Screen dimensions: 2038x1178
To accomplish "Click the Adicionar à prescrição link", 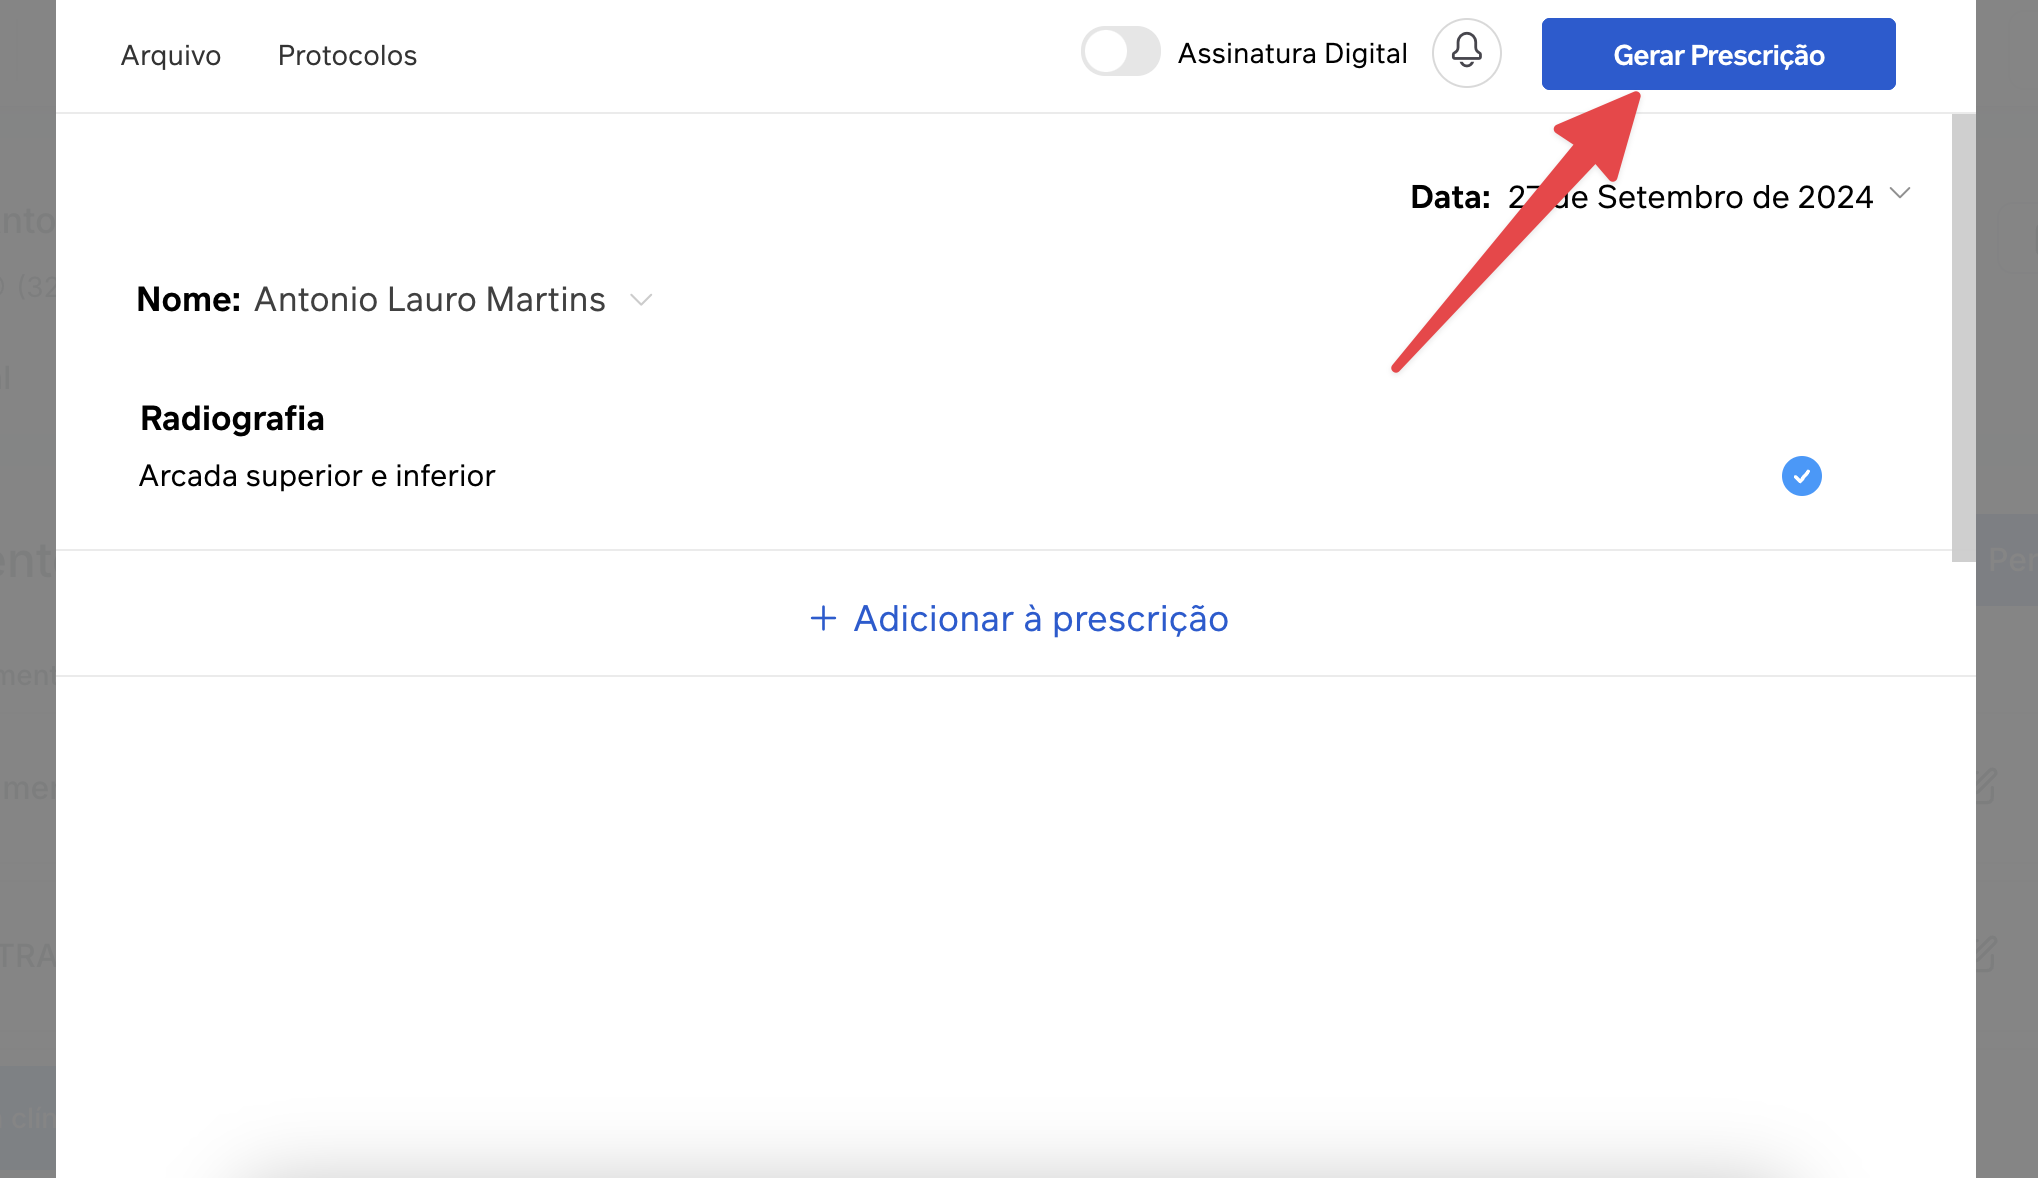I will [x=1040, y=619].
